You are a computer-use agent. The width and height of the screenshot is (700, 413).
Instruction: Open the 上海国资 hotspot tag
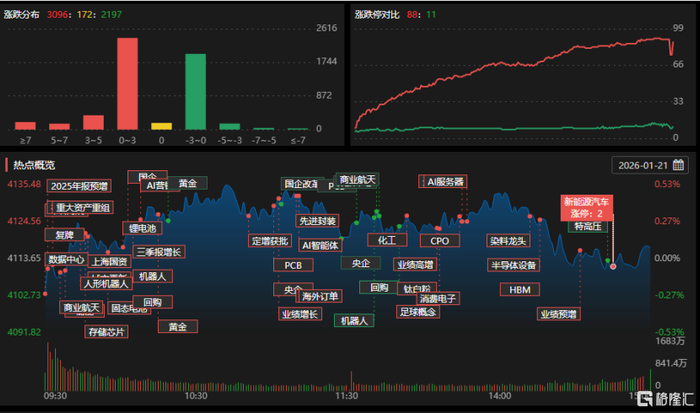click(x=110, y=262)
